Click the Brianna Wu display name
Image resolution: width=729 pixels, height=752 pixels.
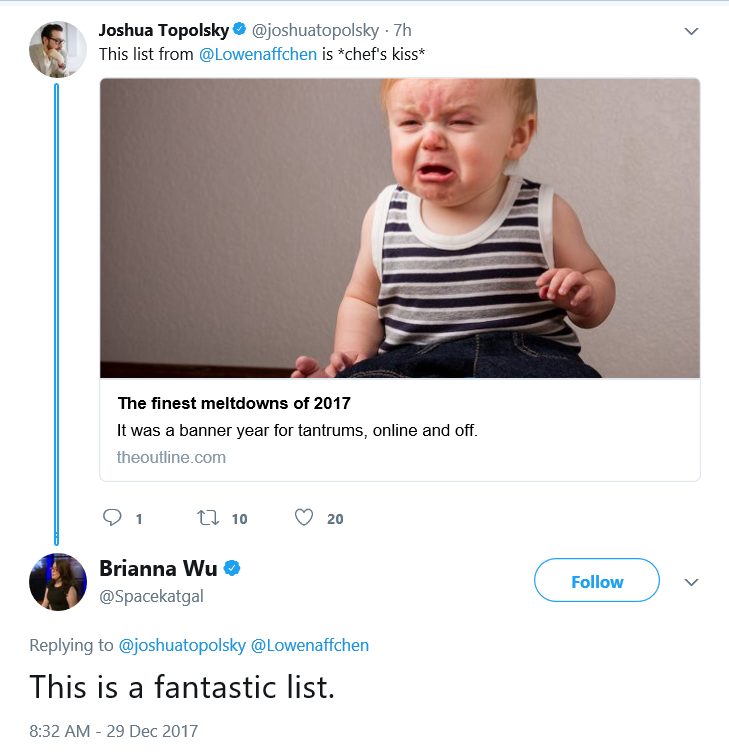158,568
